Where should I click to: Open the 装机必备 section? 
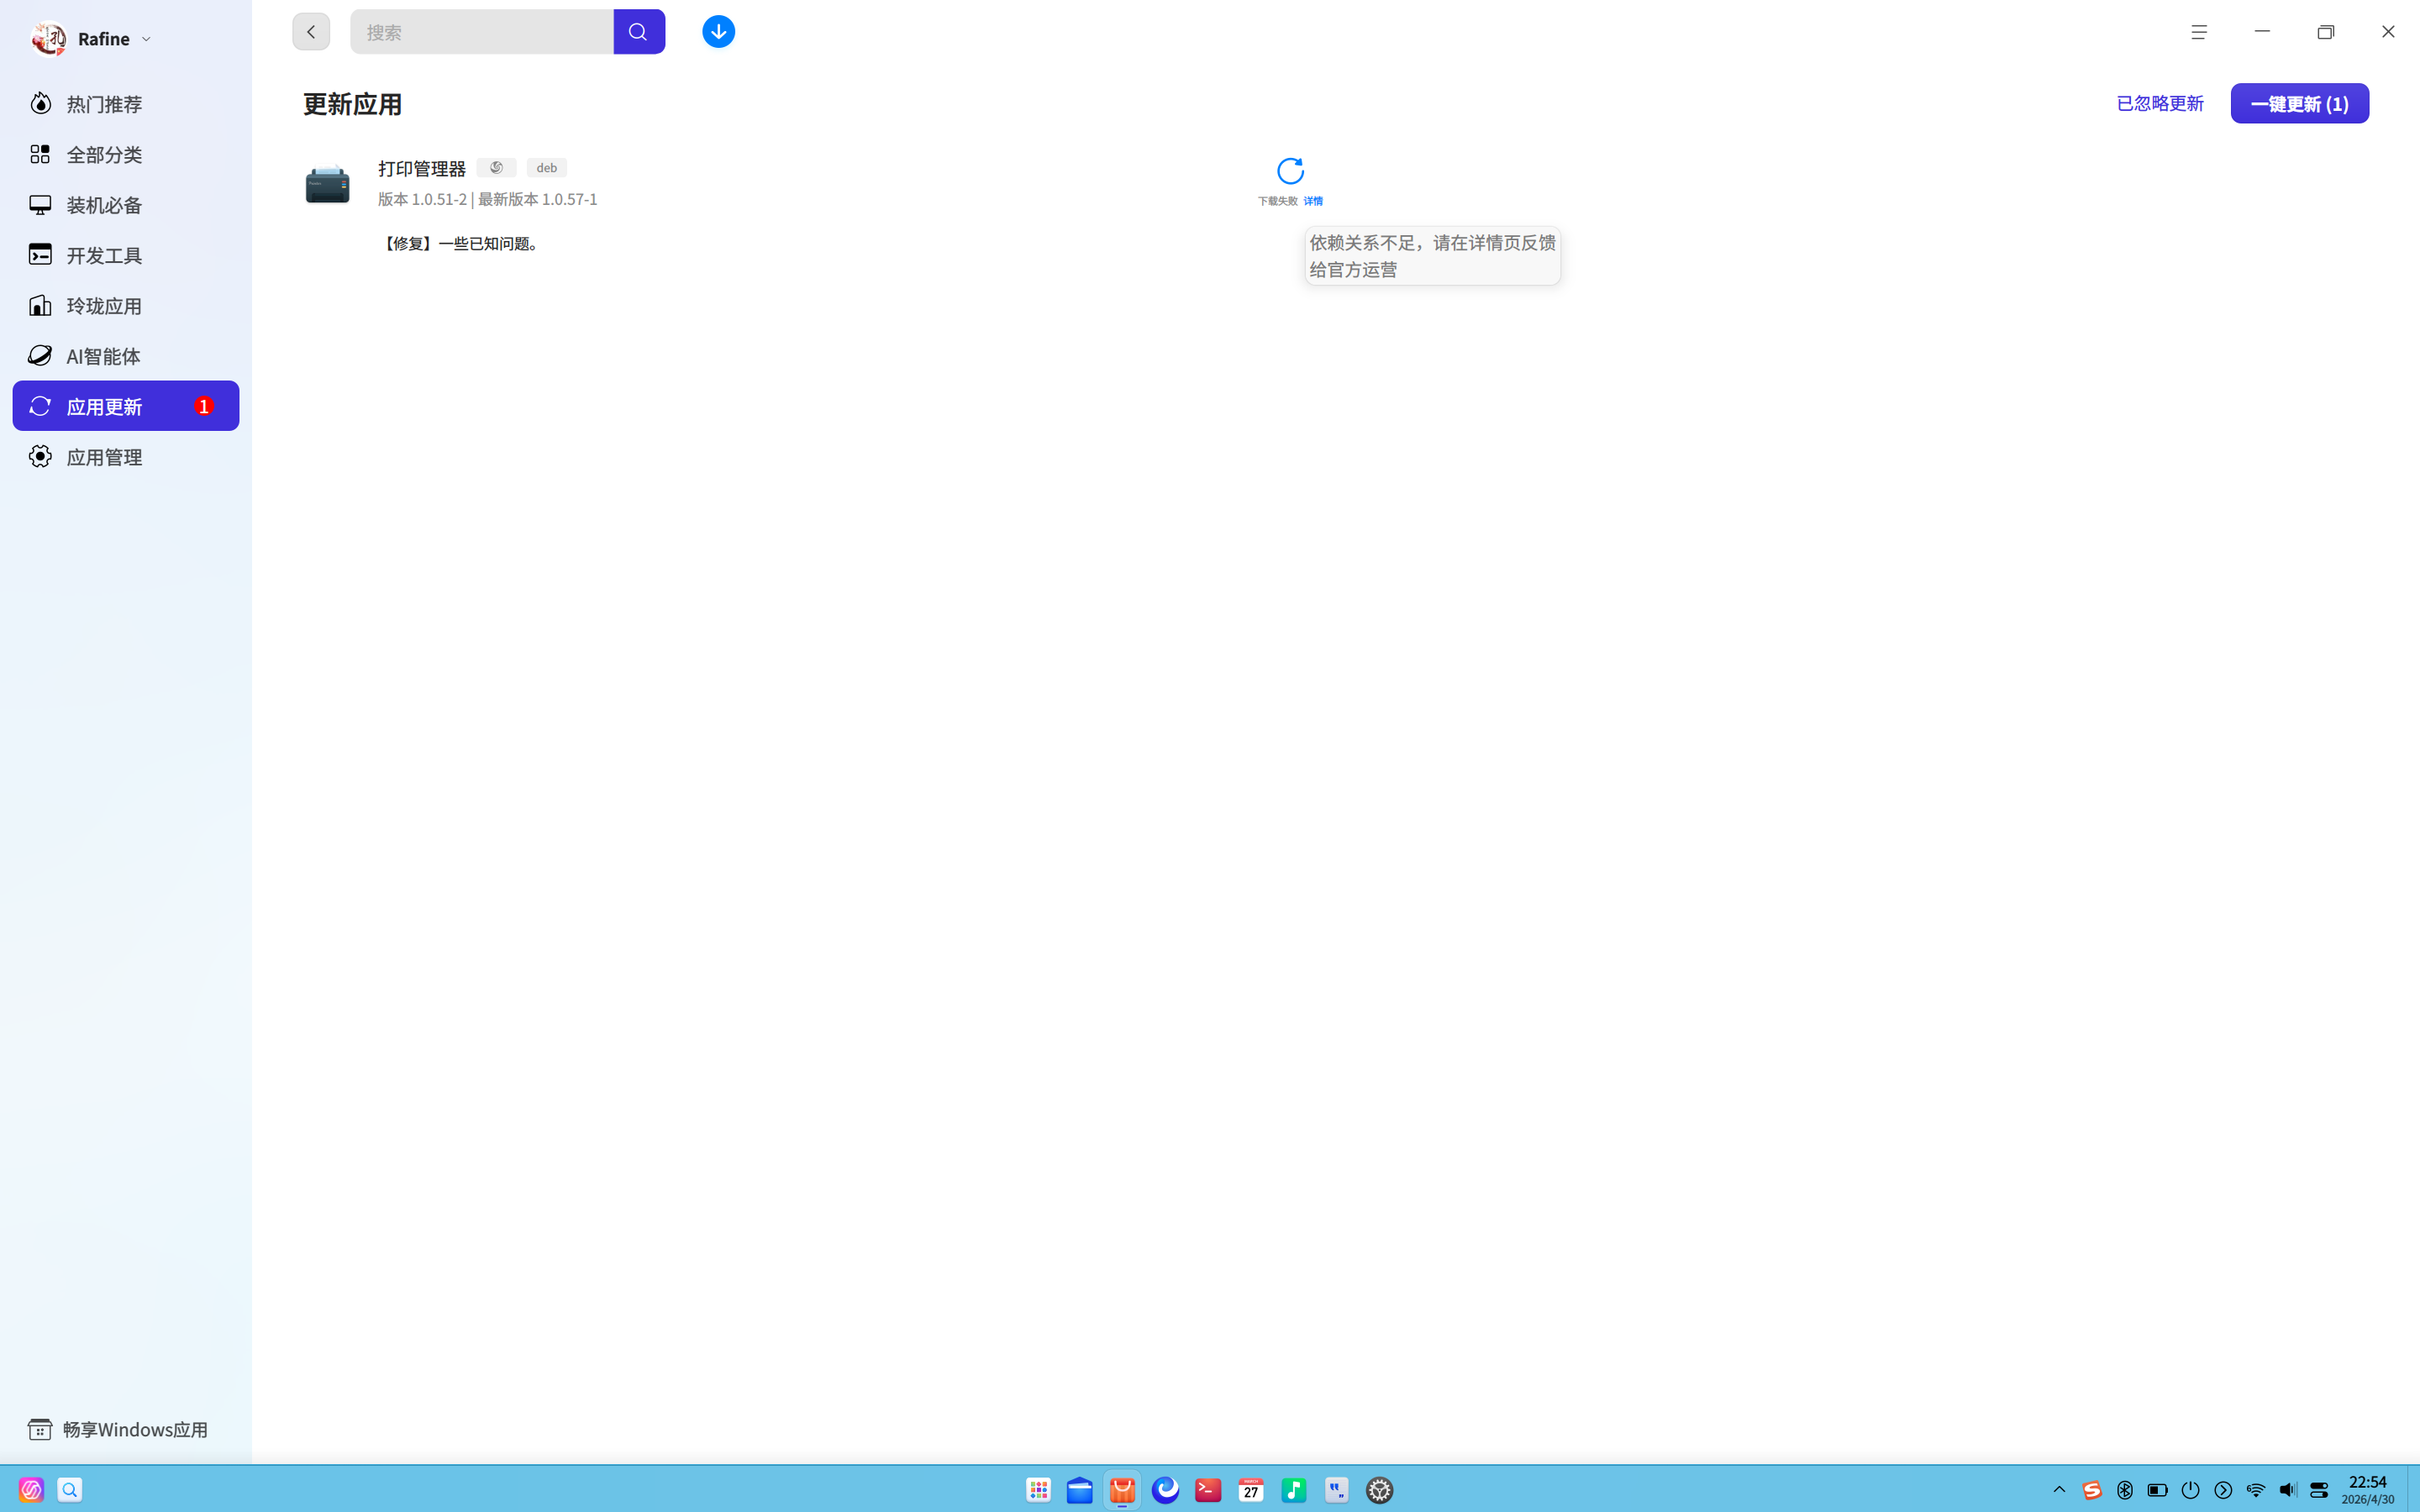pyautogui.click(x=104, y=205)
